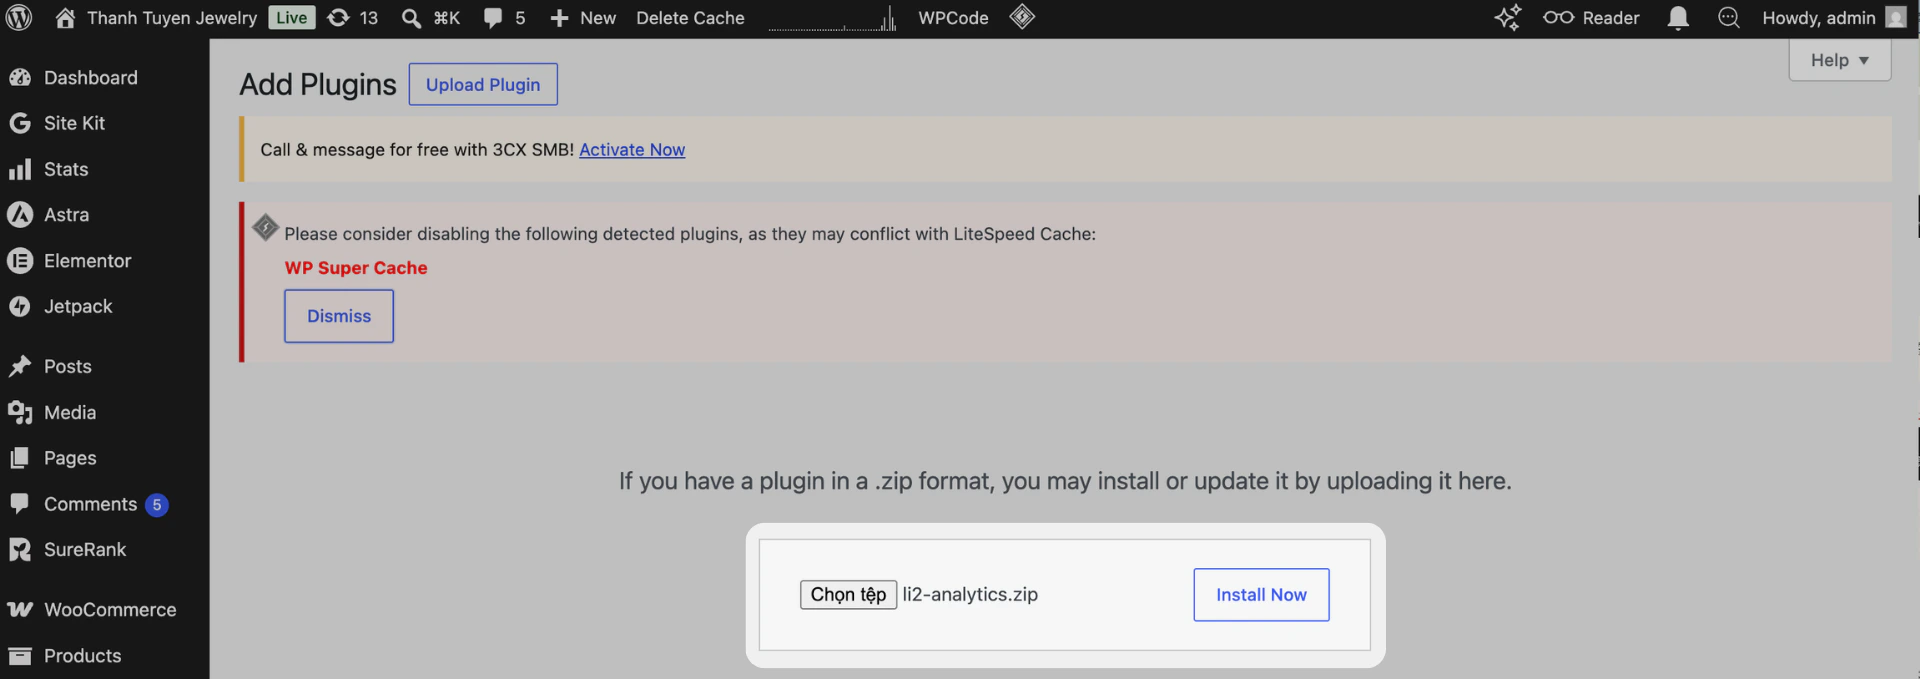Open the WordPress logo menu
This screenshot has height=679, width=1920.
pyautogui.click(x=19, y=18)
